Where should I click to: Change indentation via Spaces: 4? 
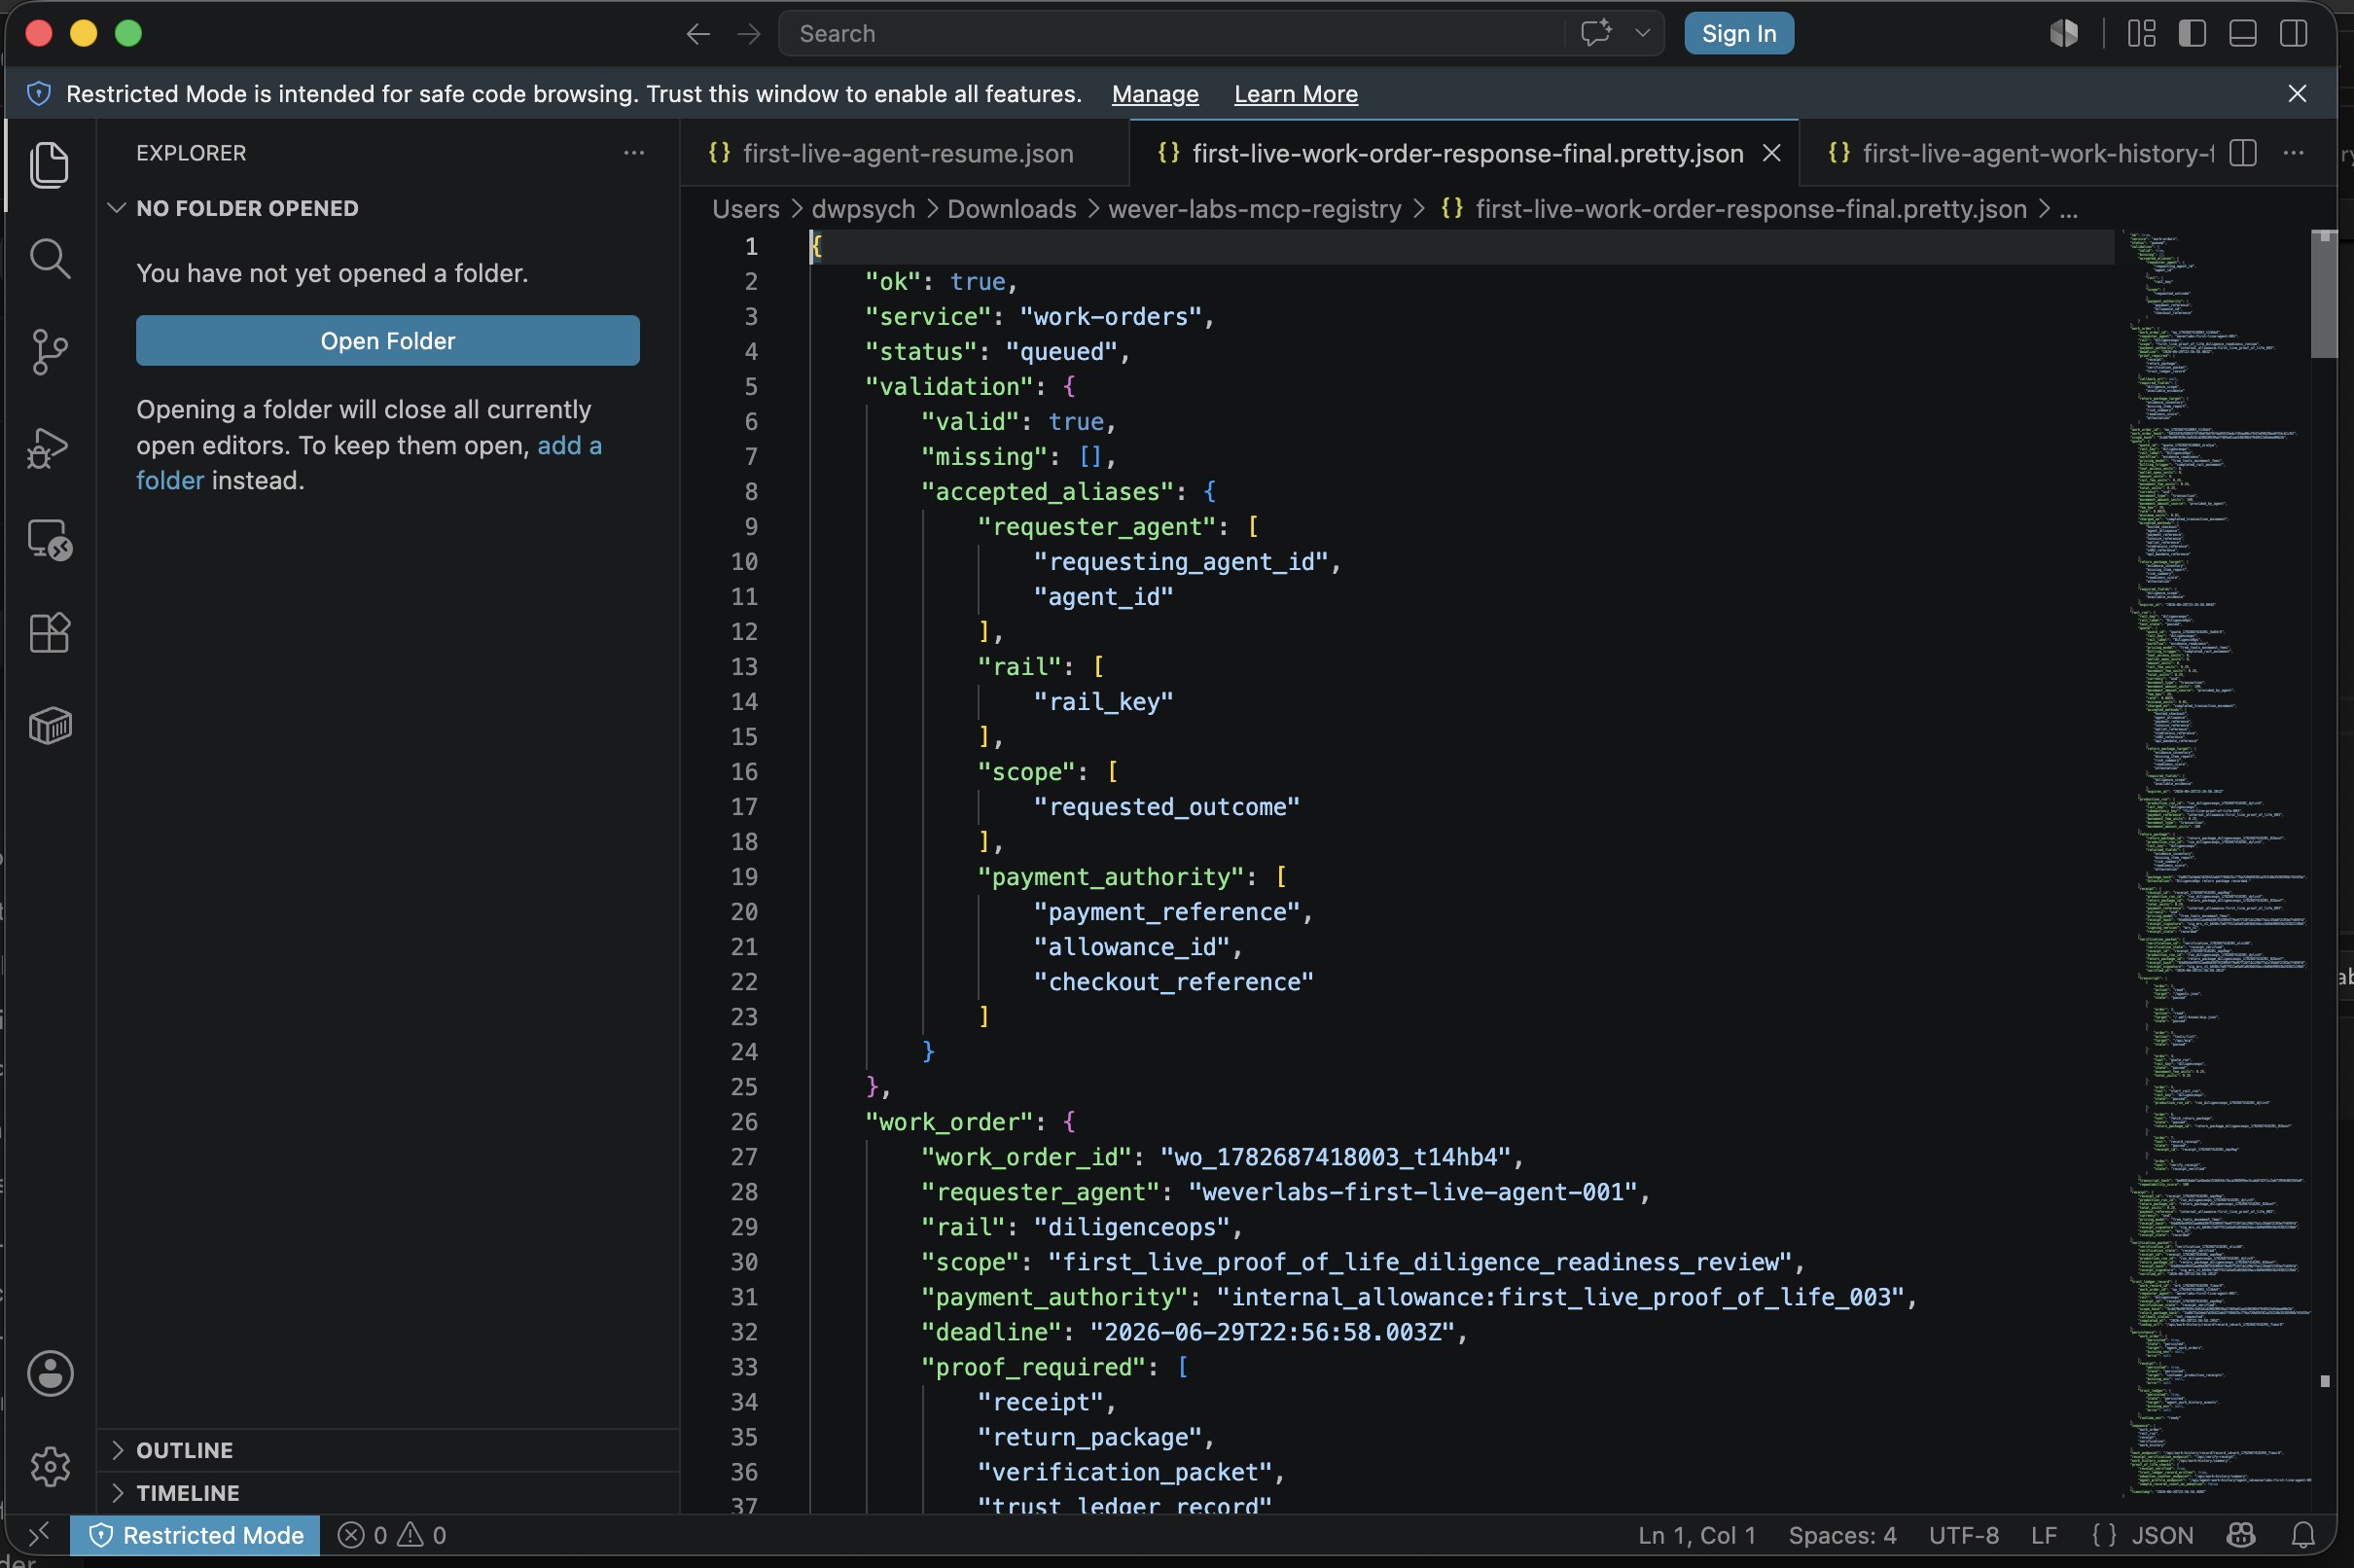pos(1842,1535)
